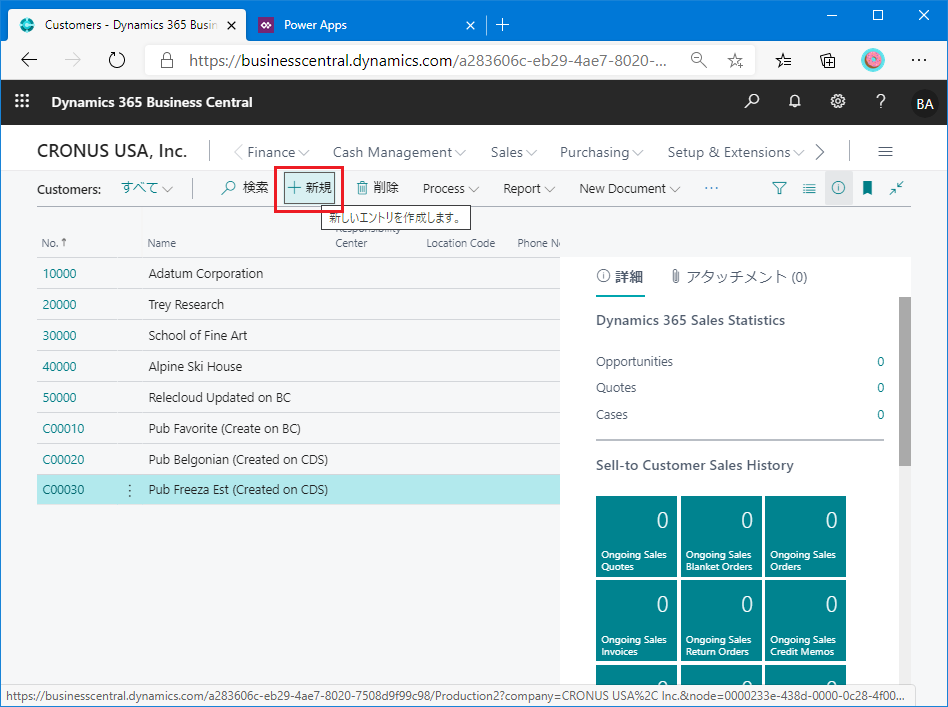This screenshot has height=707, width=948.
Task: Click the Opportunities count value
Action: pos(880,362)
